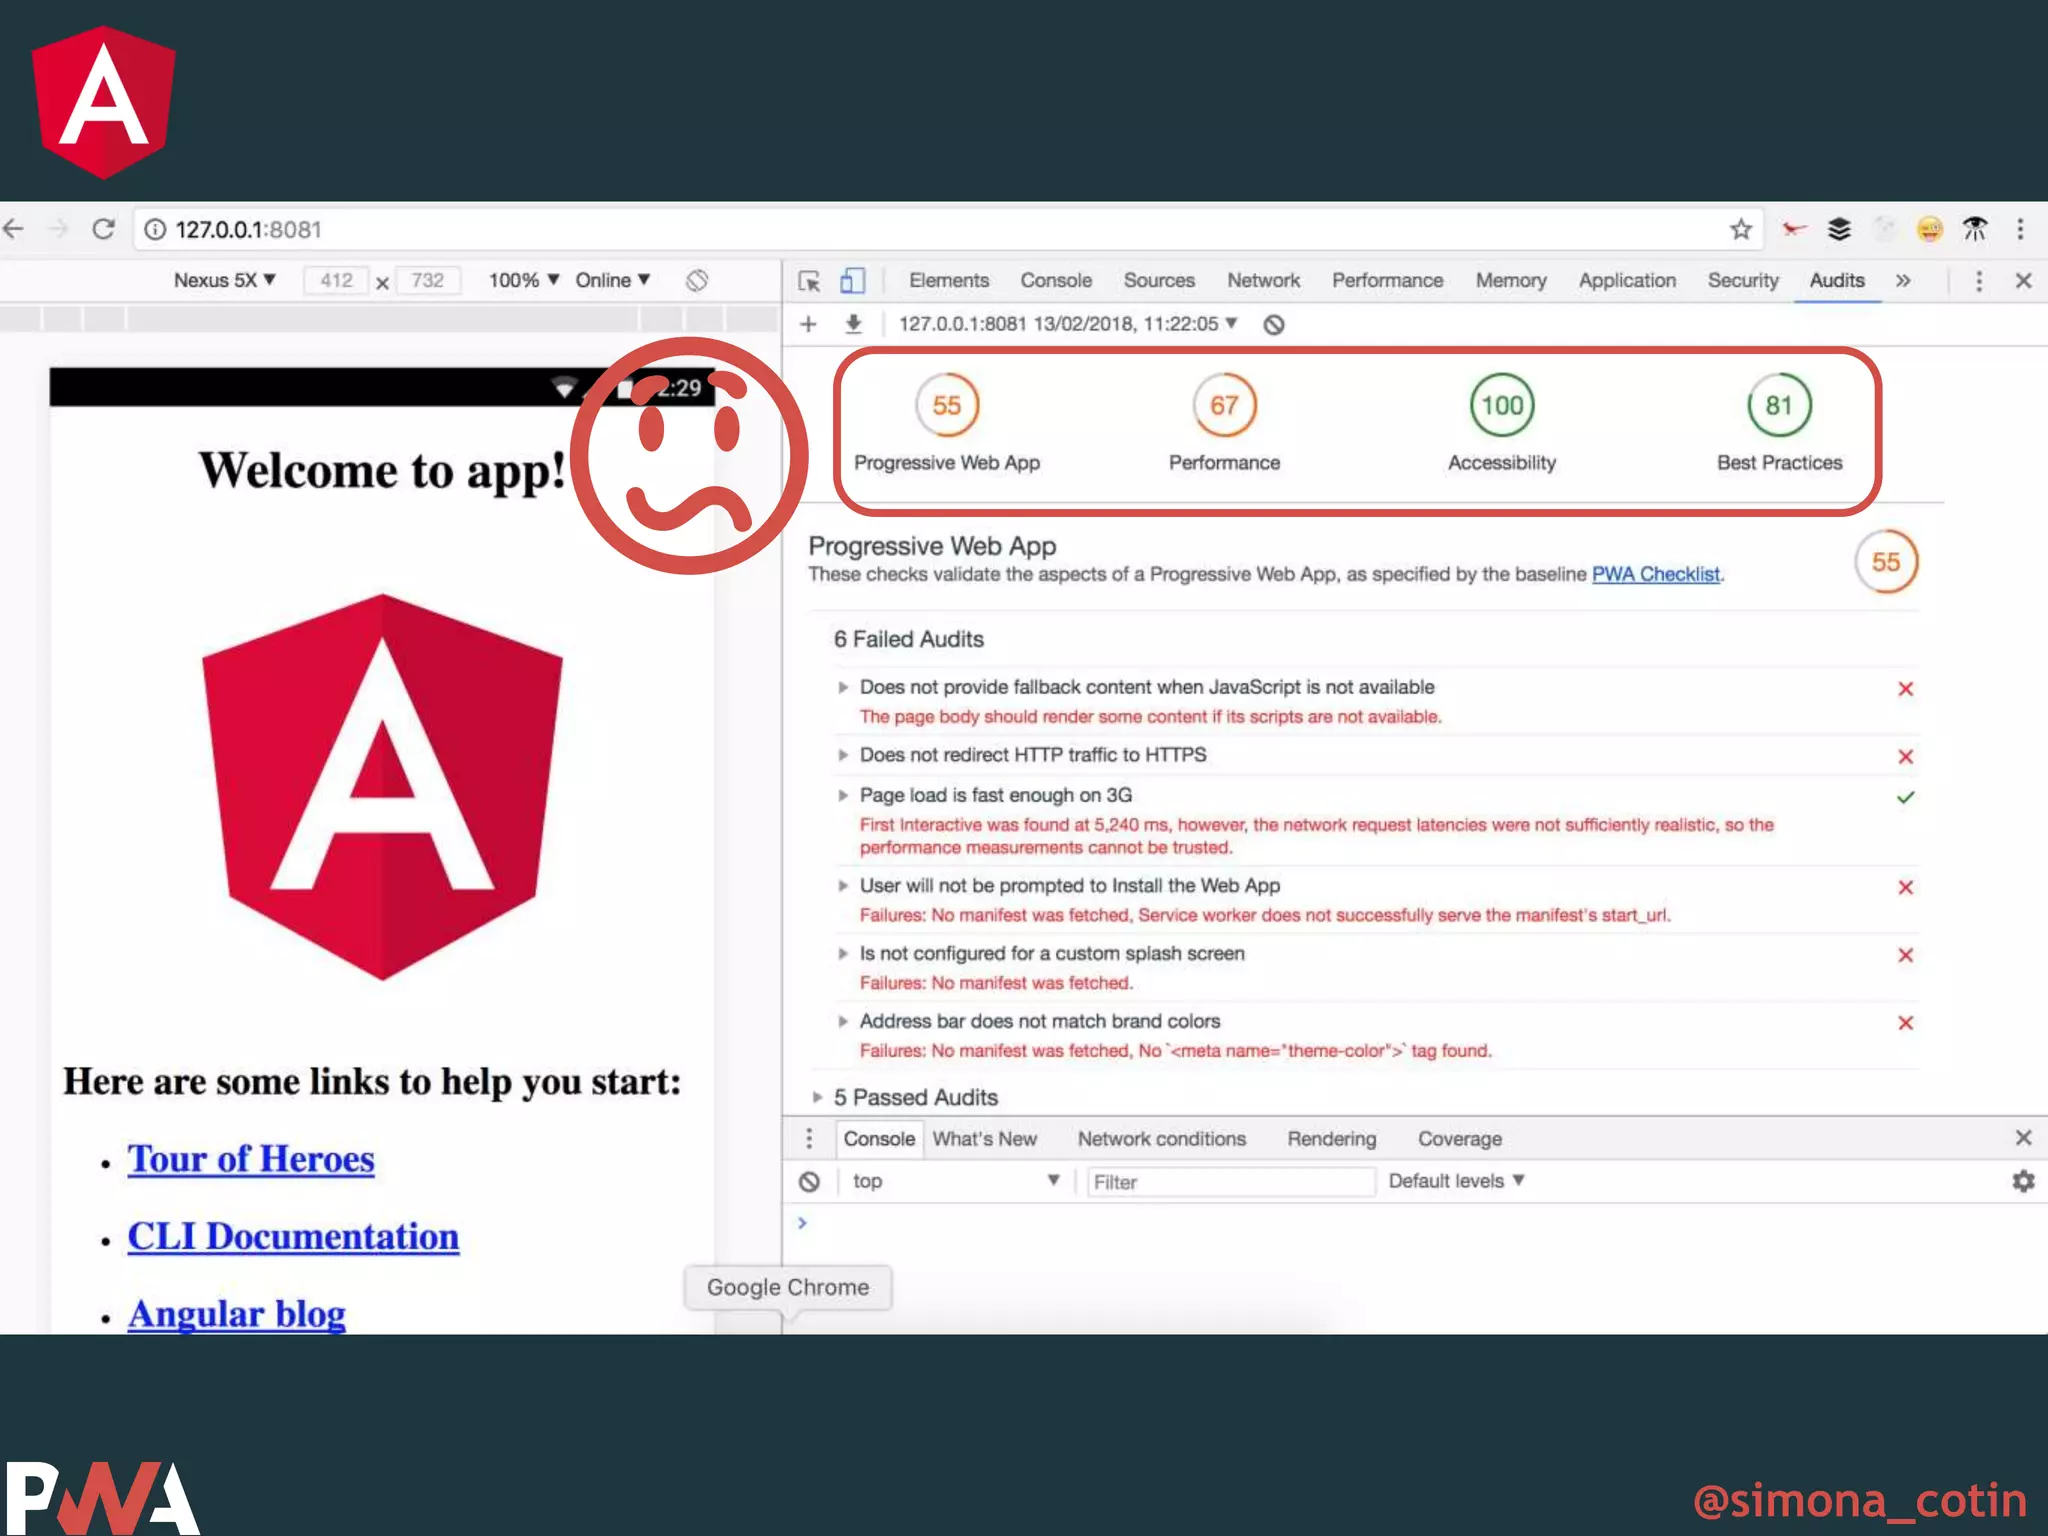This screenshot has height=1536, width=2048.
Task: Click the rotate device orientation icon
Action: [x=697, y=281]
